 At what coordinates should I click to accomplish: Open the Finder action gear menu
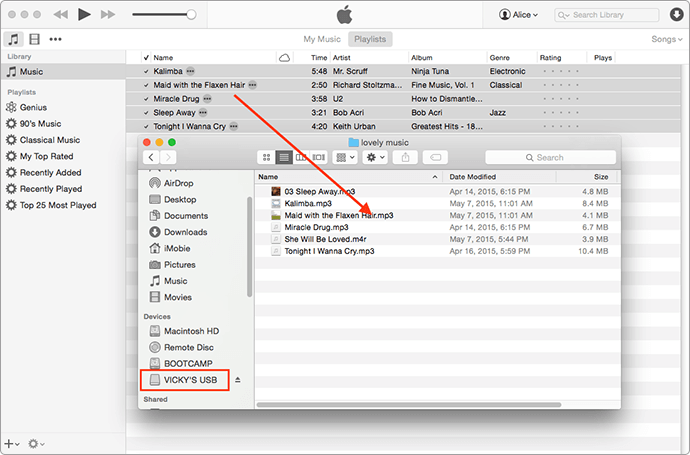375,158
